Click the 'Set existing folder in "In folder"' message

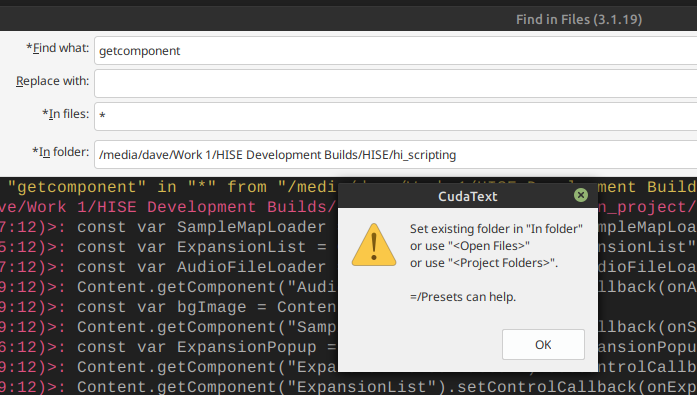[496, 229]
